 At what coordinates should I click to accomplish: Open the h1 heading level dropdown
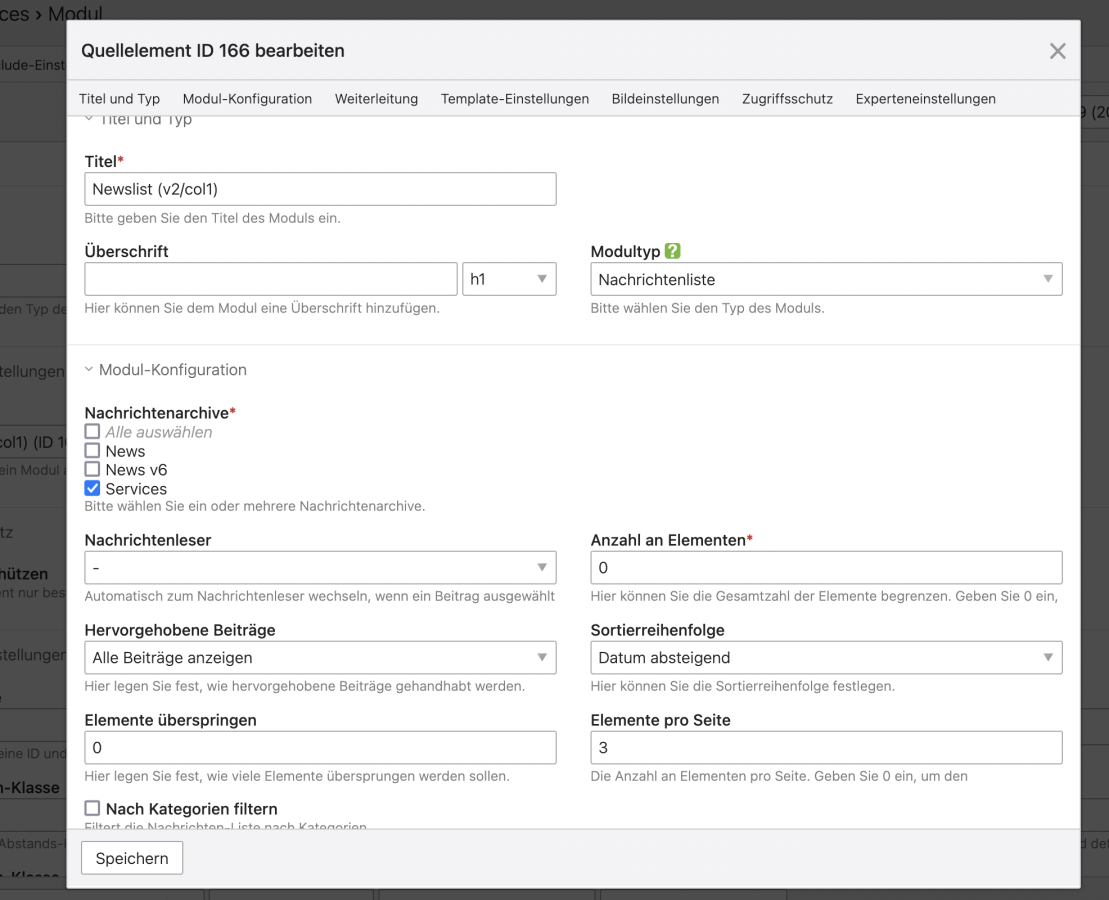point(509,279)
